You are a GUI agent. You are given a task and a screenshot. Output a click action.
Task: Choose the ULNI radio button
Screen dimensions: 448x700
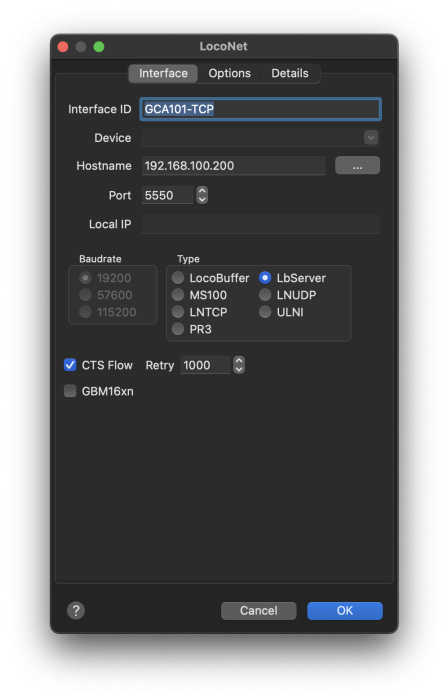265,312
